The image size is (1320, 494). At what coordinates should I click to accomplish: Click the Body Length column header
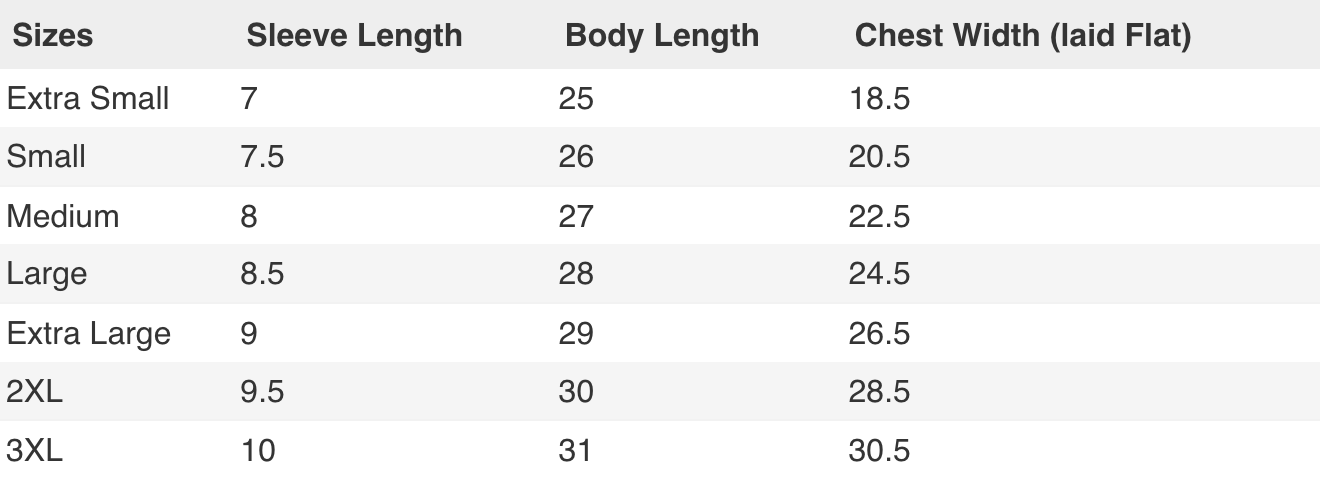pyautogui.click(x=662, y=36)
